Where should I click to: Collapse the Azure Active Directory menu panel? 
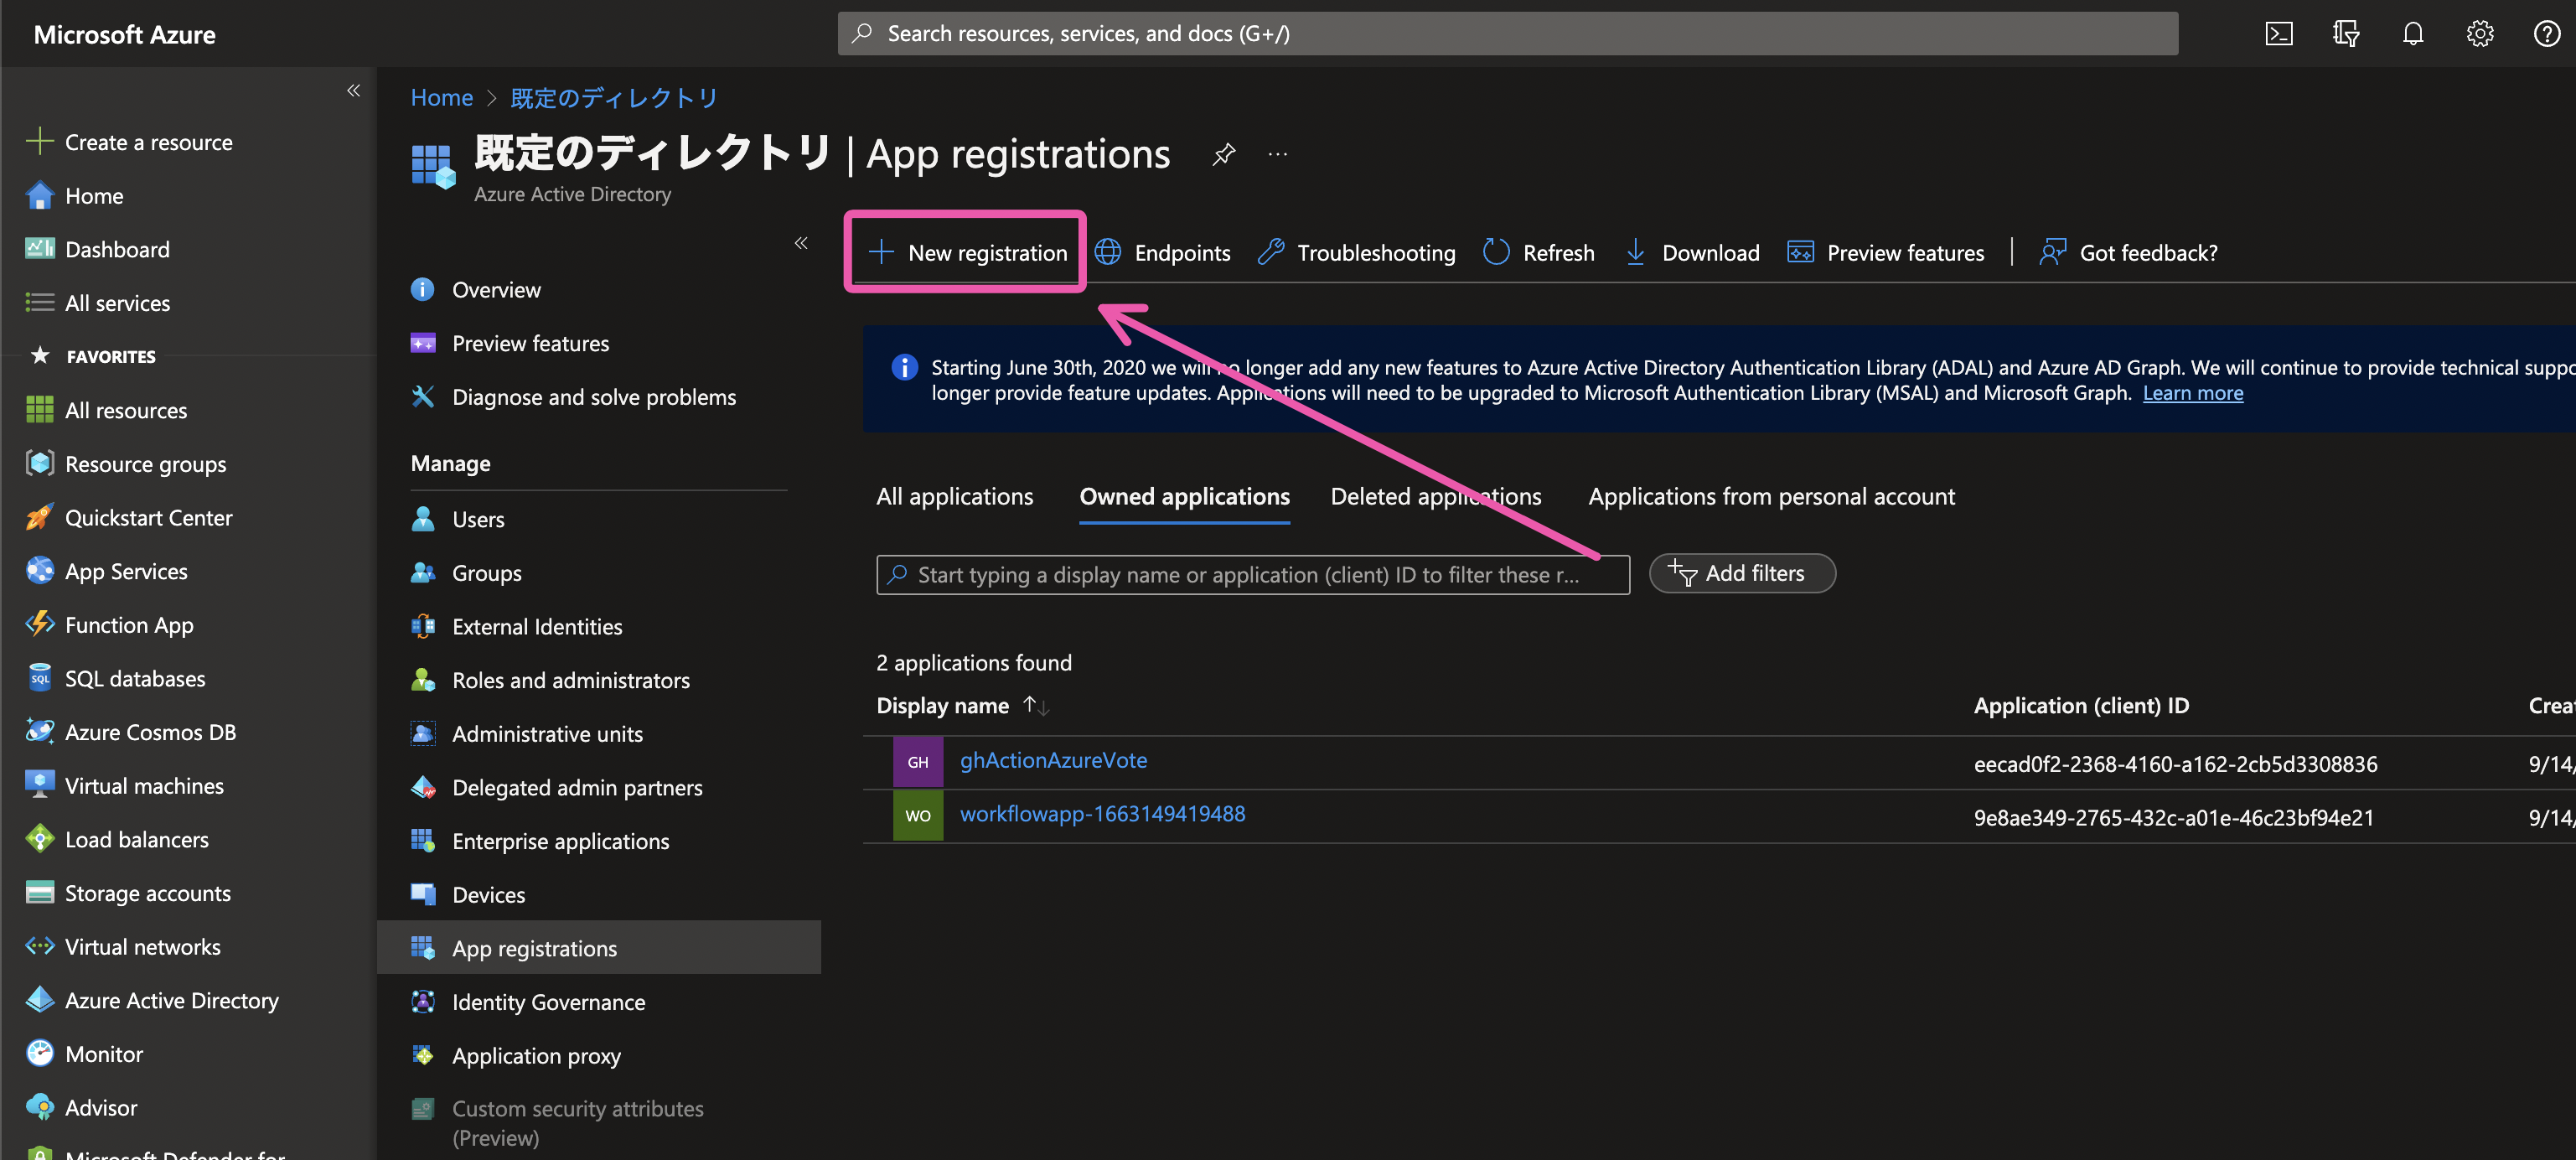click(800, 242)
